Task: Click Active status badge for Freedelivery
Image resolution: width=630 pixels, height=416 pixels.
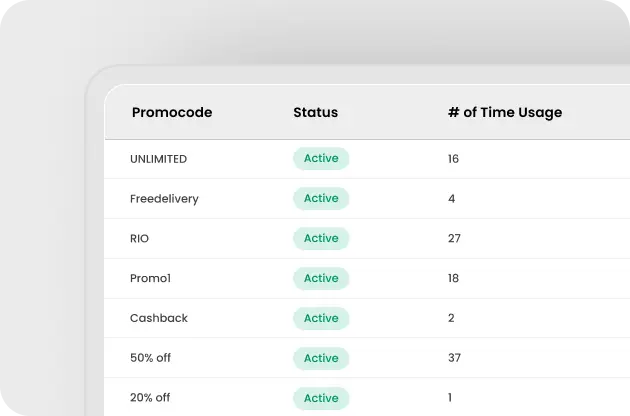Action: click(321, 198)
